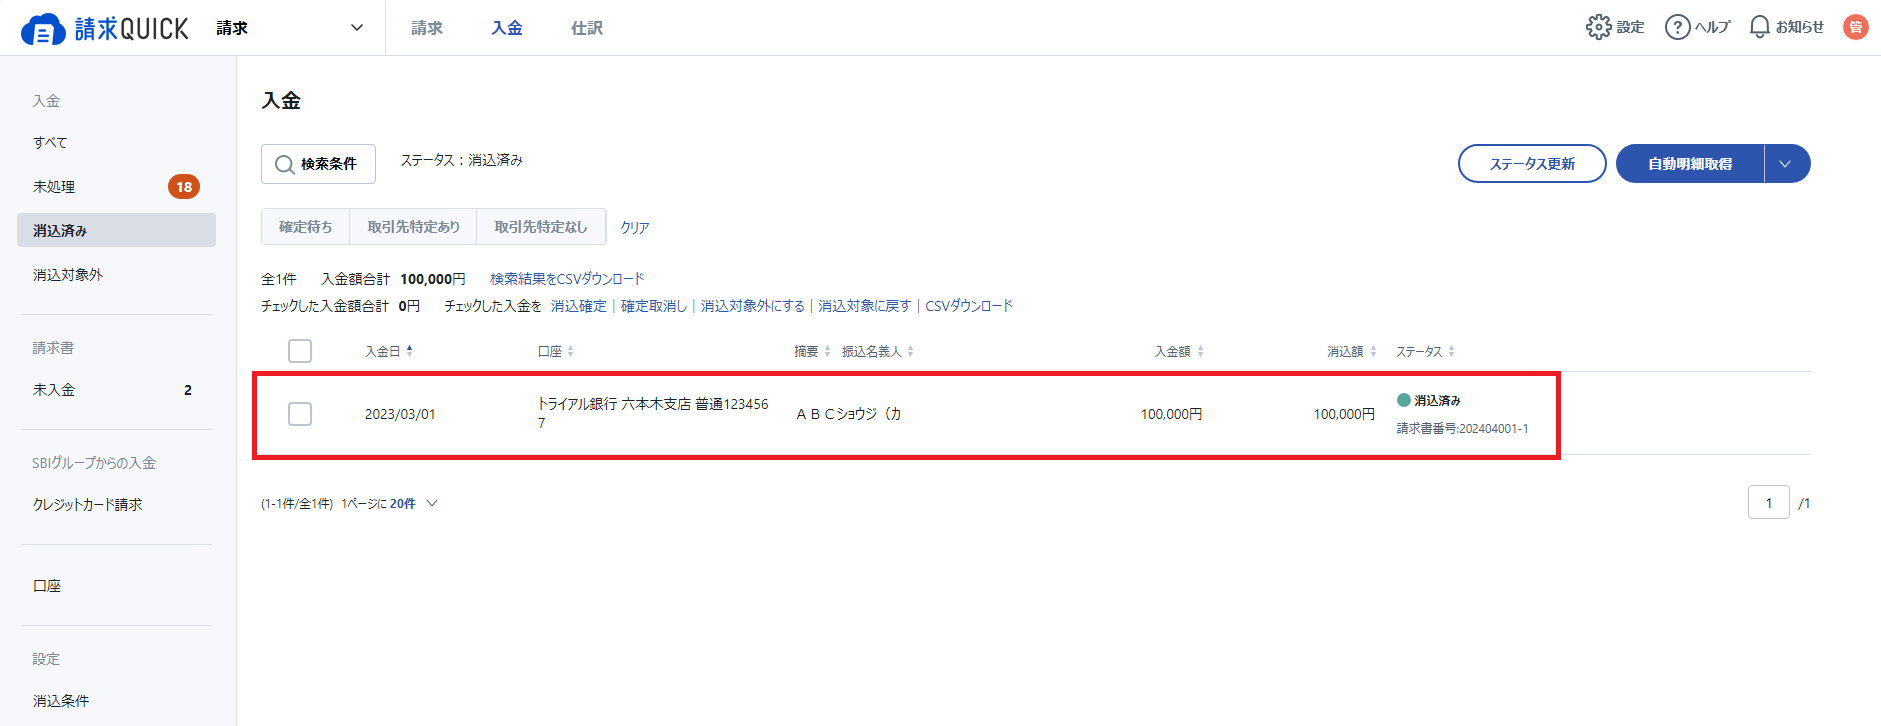The height and width of the screenshot is (726, 1881).
Task: Click the 2023/03/01 date cell
Action: coord(400,414)
